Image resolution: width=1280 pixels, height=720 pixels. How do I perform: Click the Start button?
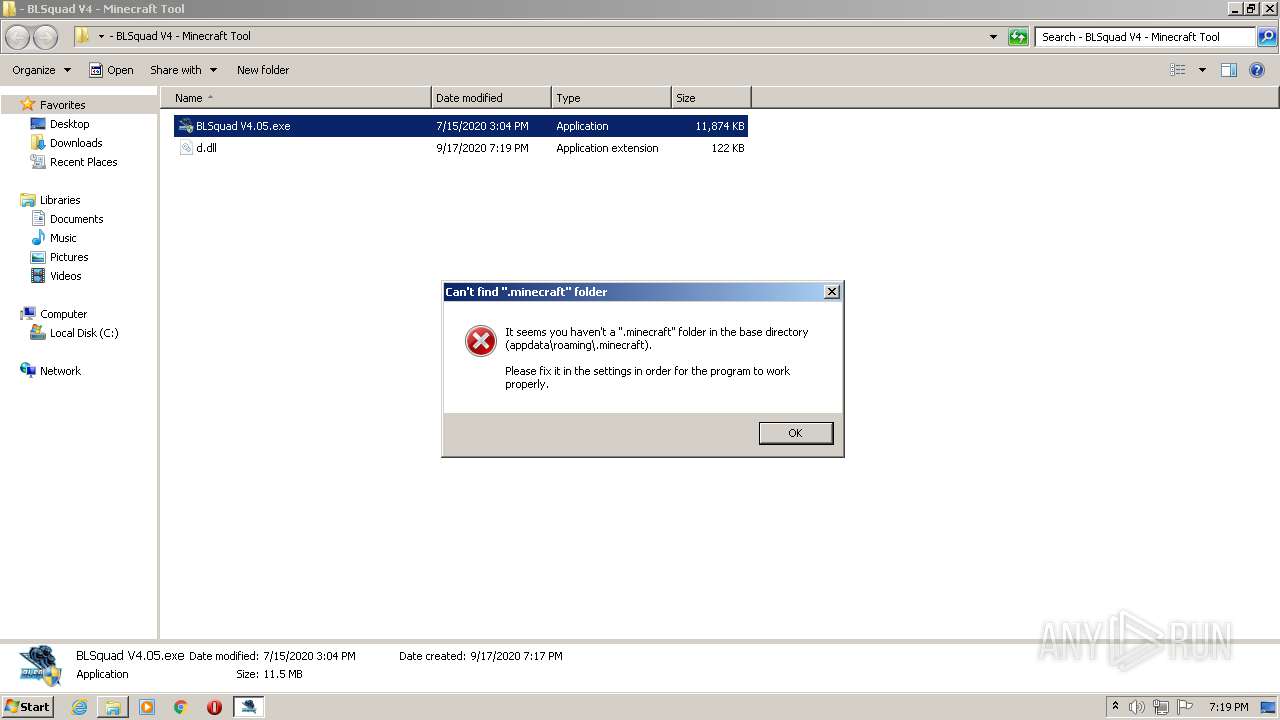28,706
